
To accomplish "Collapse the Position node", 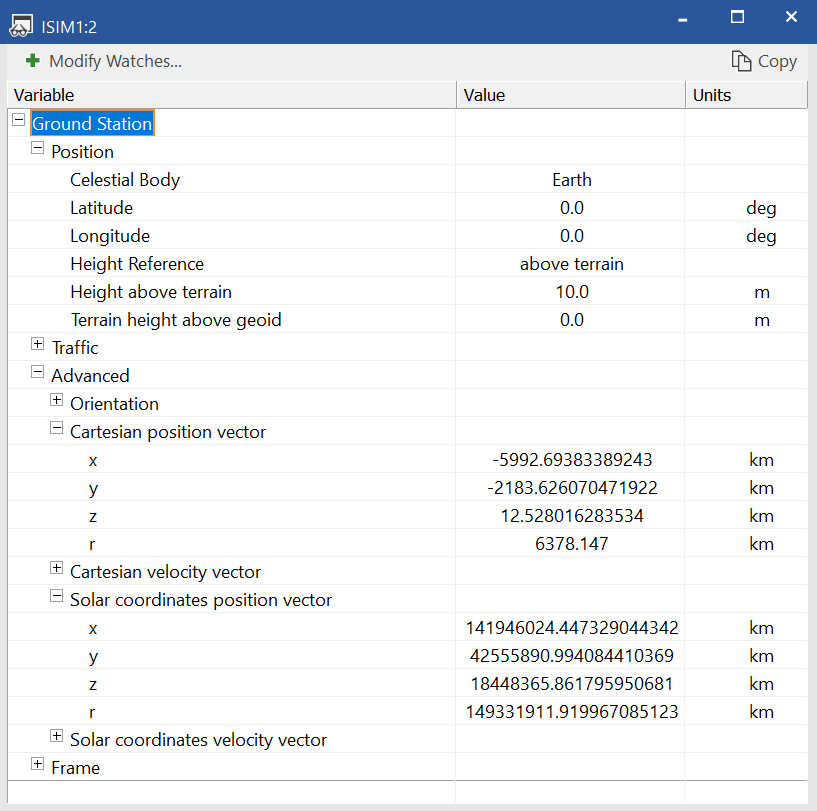I will (38, 148).
